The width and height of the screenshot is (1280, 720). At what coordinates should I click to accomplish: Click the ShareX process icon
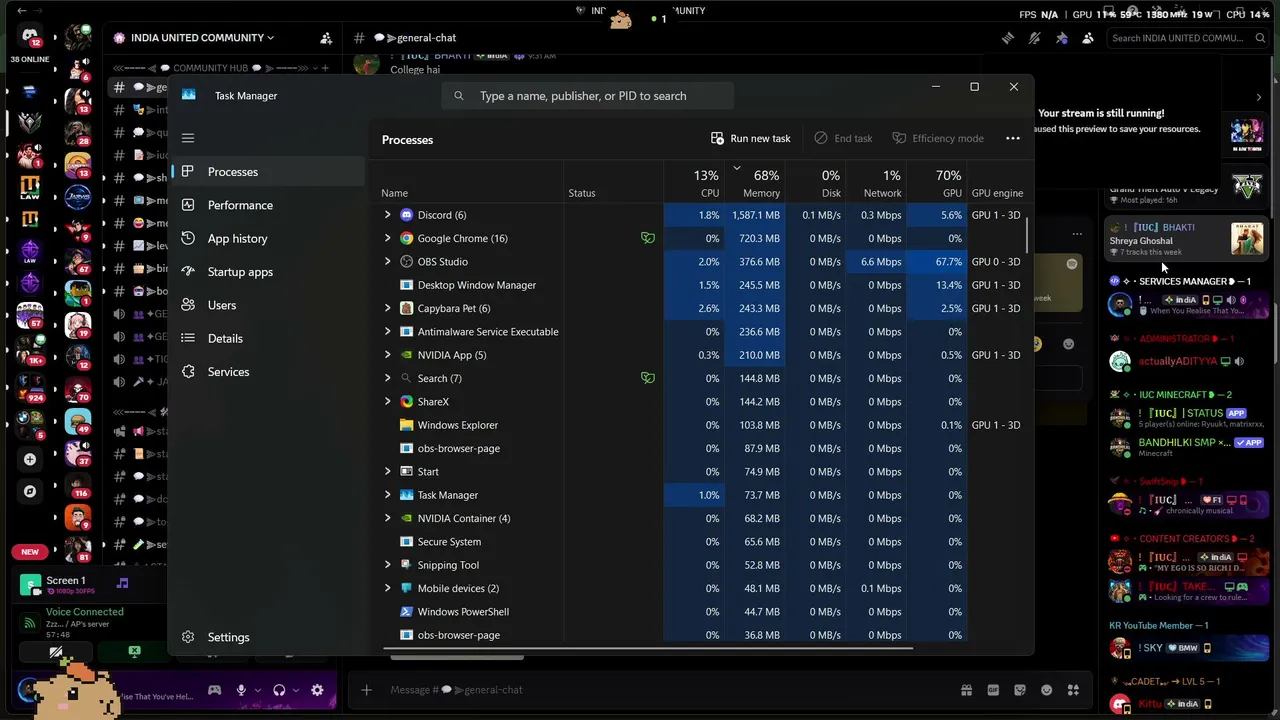(406, 402)
